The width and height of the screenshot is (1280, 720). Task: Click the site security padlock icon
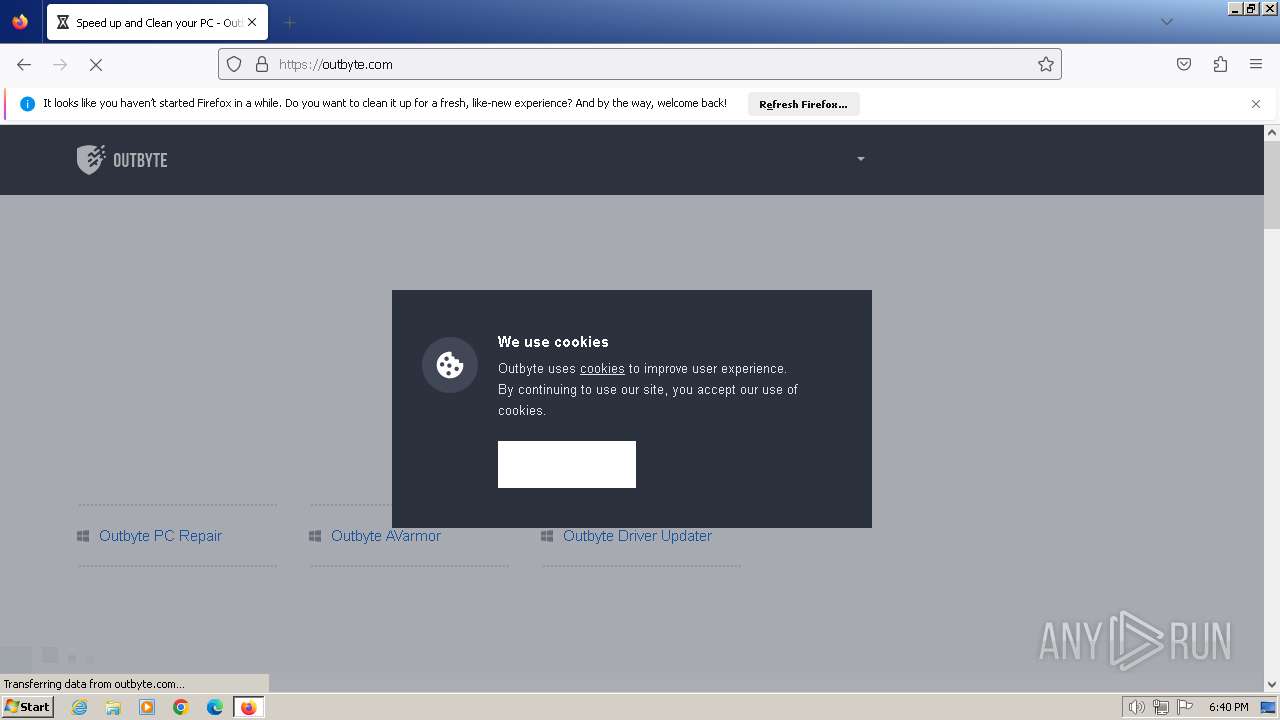pyautogui.click(x=262, y=64)
